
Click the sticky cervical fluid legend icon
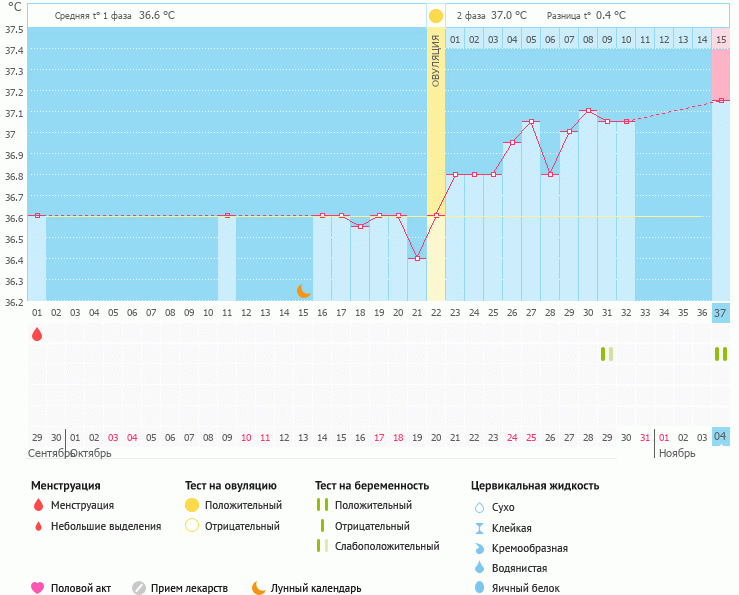click(479, 528)
